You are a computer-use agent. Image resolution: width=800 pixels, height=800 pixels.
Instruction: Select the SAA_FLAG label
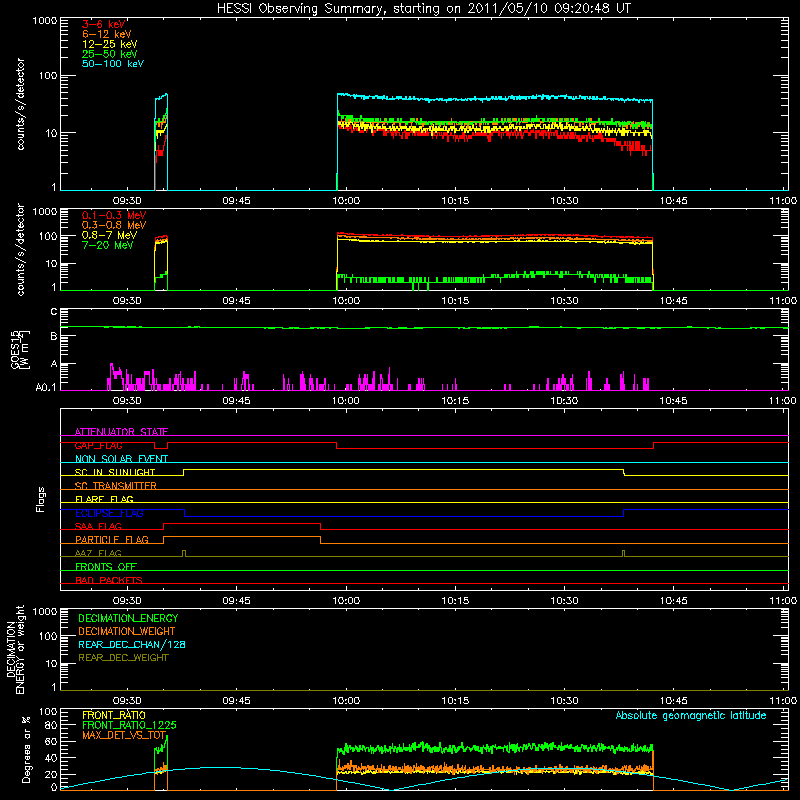click(98, 527)
